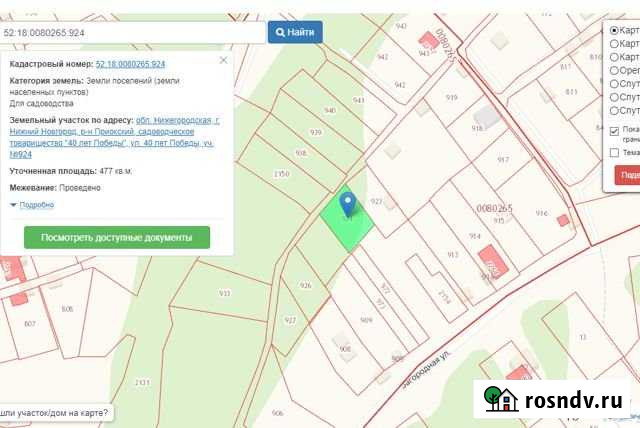The height and width of the screenshot is (428, 640).
Task: Expand the Подробно details section
Action: [x=36, y=205]
